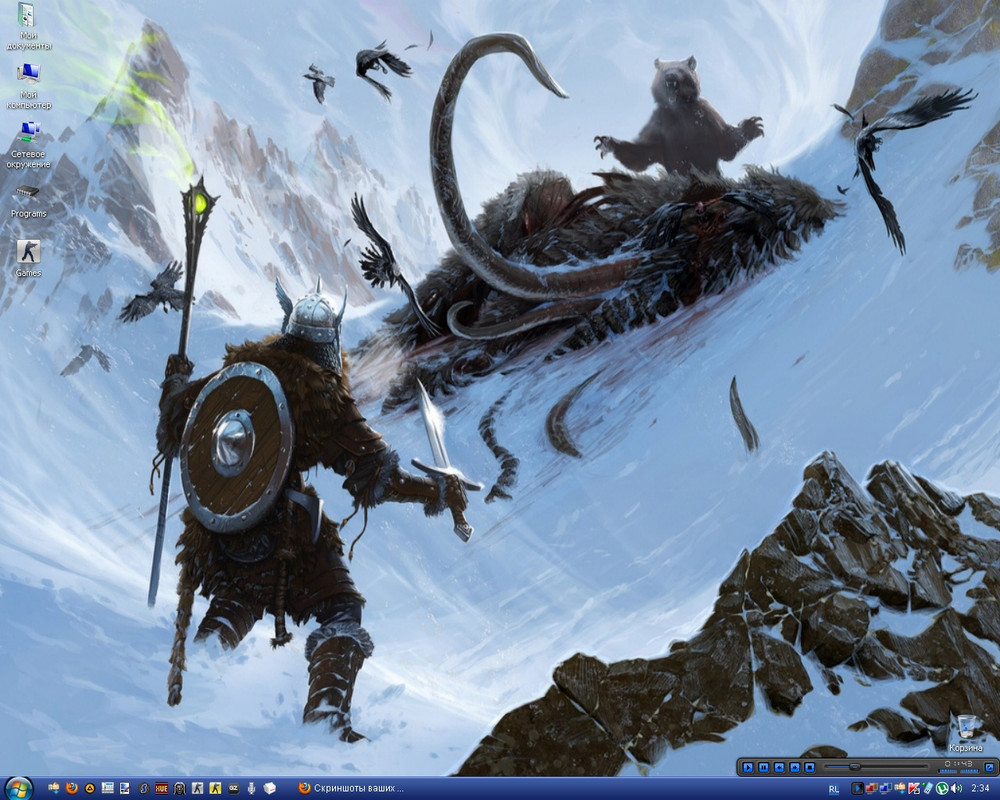Image resolution: width=1000 pixels, height=800 pixels.
Task: Select the Programs desktop folder icon
Action: tap(28, 200)
